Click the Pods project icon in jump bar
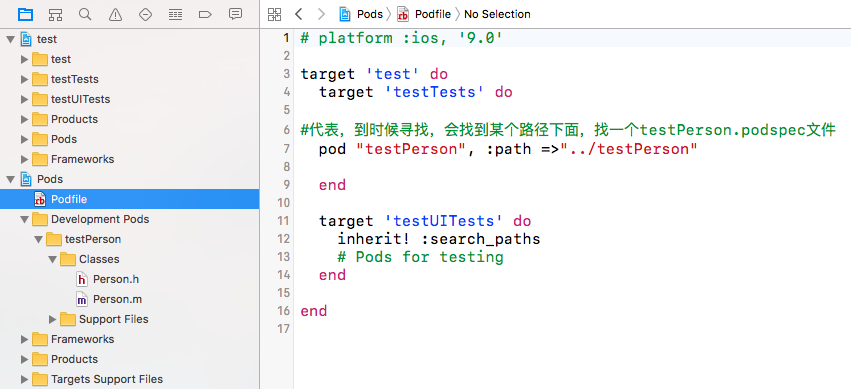851x389 pixels. [x=345, y=14]
